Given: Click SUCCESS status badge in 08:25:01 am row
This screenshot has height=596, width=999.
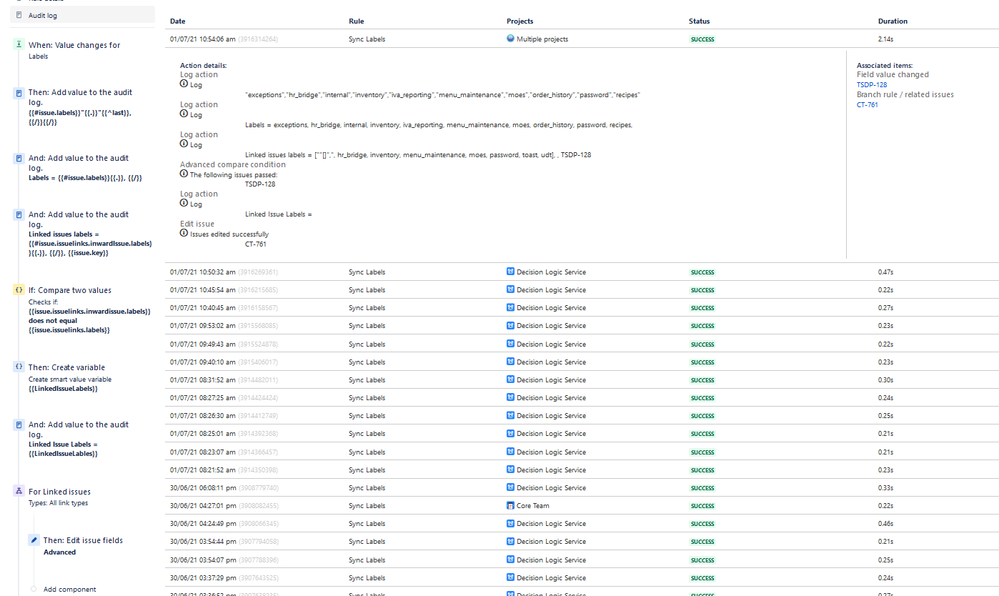Looking at the screenshot, I should pos(702,434).
